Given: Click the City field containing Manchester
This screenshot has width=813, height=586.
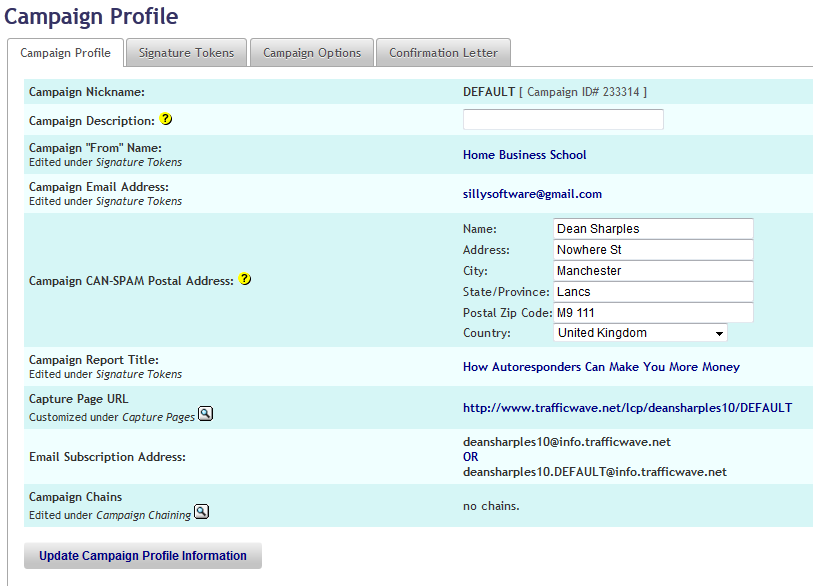Looking at the screenshot, I should click(x=652, y=271).
